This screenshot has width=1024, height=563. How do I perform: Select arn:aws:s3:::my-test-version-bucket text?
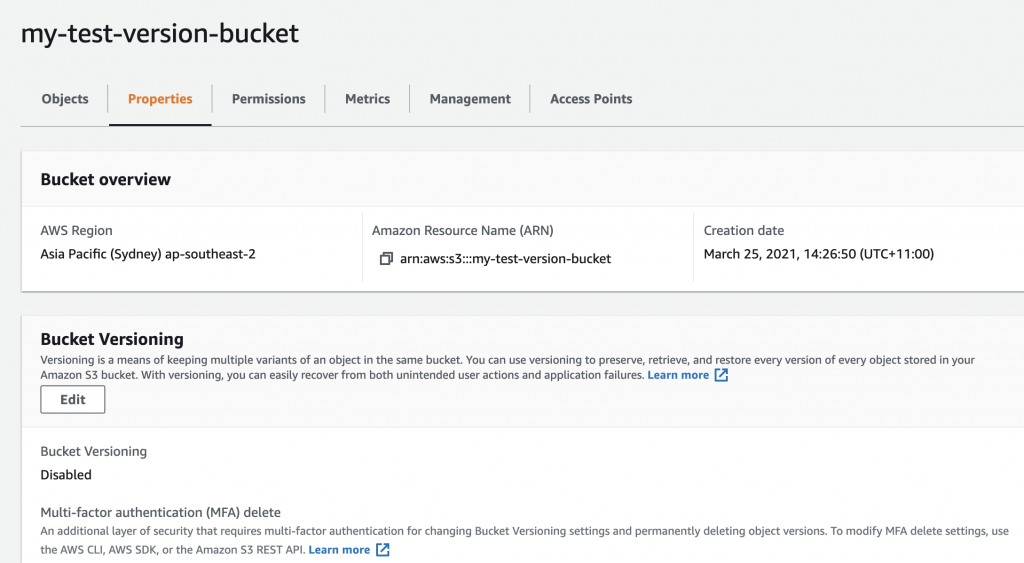click(x=505, y=259)
